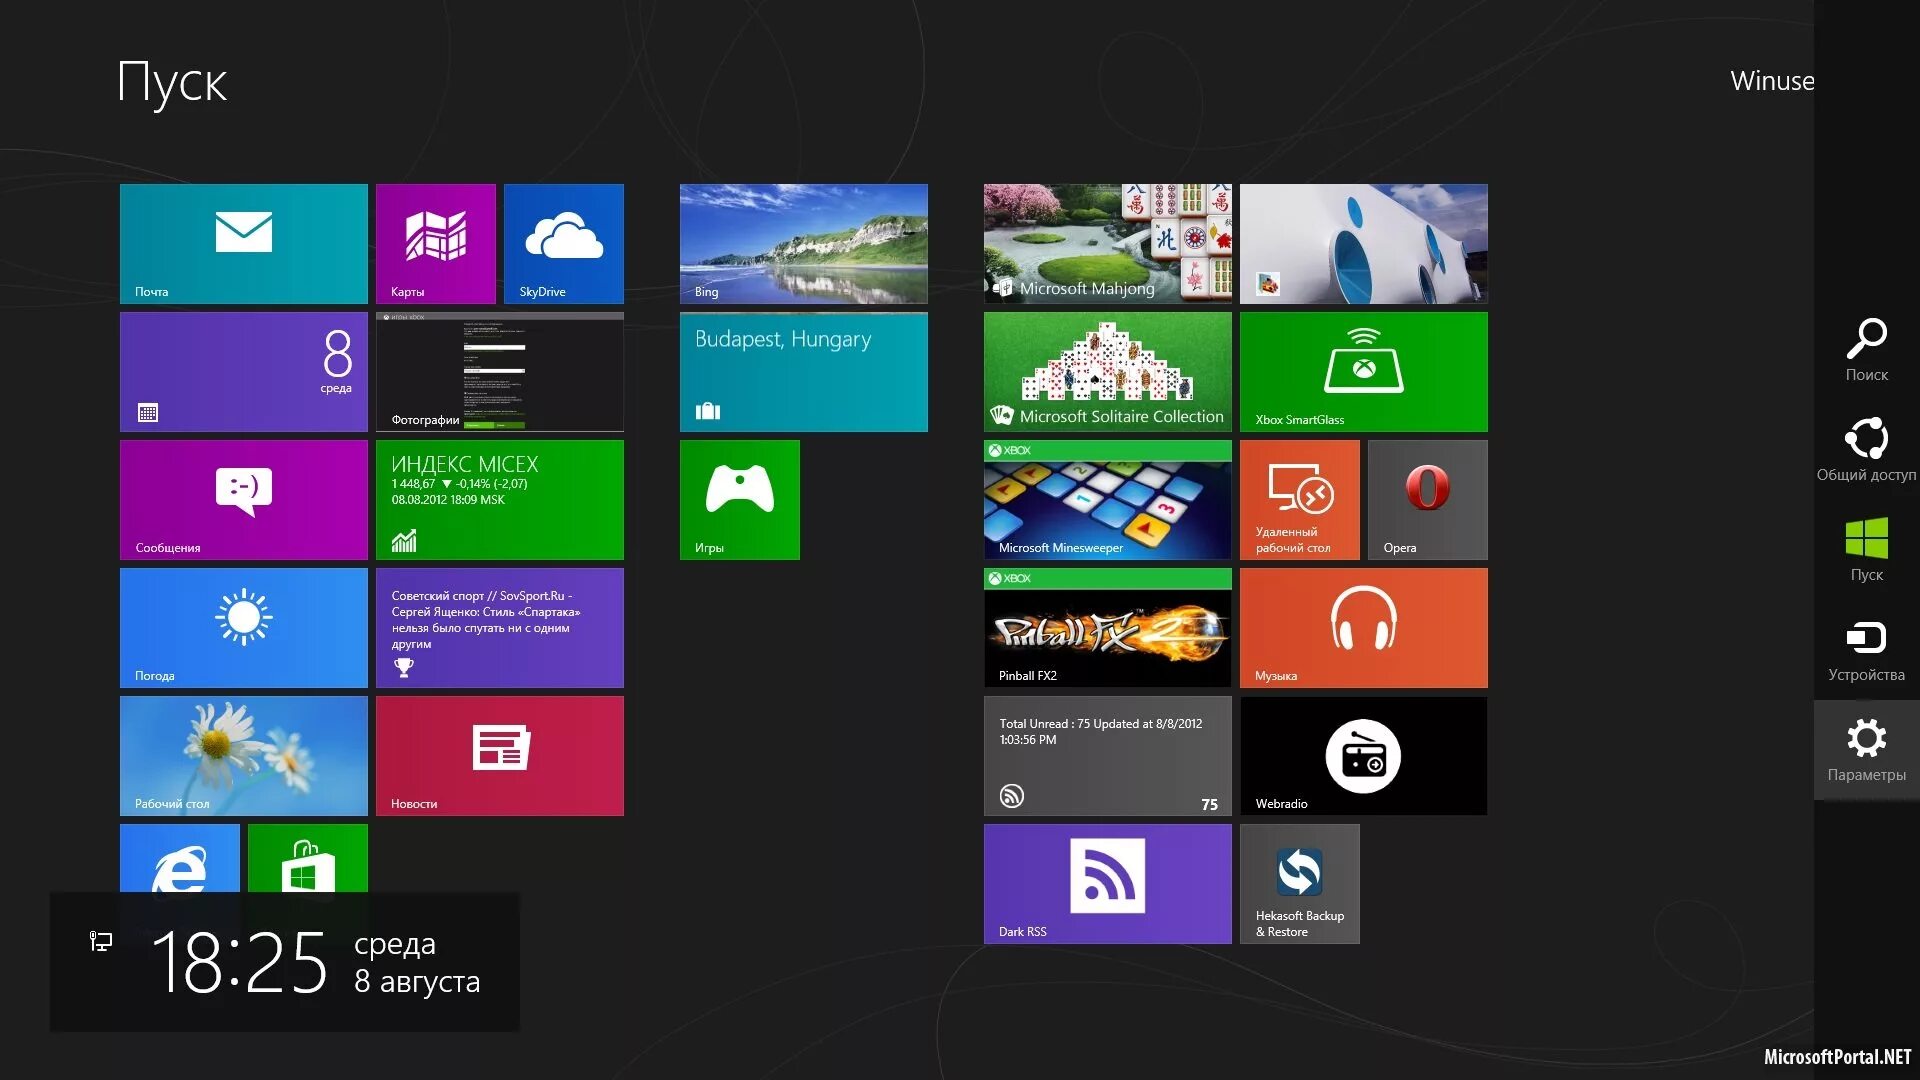Launch the Opera browser tile
Image resolution: width=1920 pixels, height=1080 pixels.
1427,499
